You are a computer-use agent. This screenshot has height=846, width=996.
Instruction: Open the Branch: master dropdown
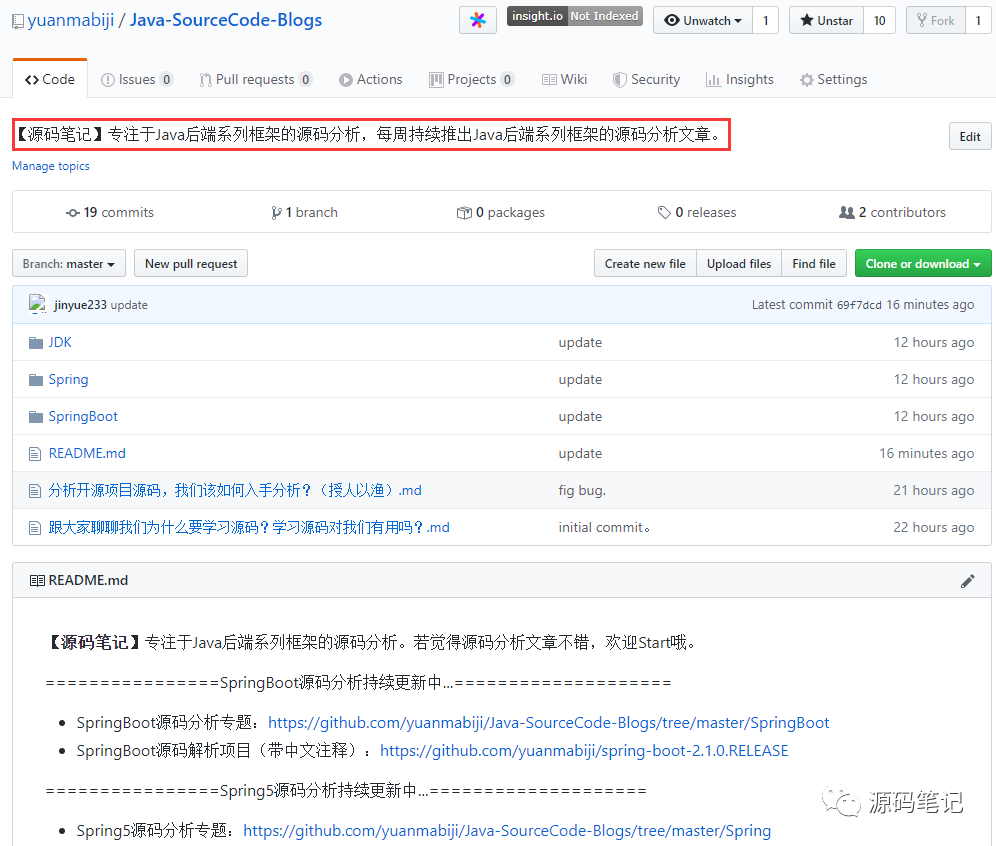click(x=68, y=263)
